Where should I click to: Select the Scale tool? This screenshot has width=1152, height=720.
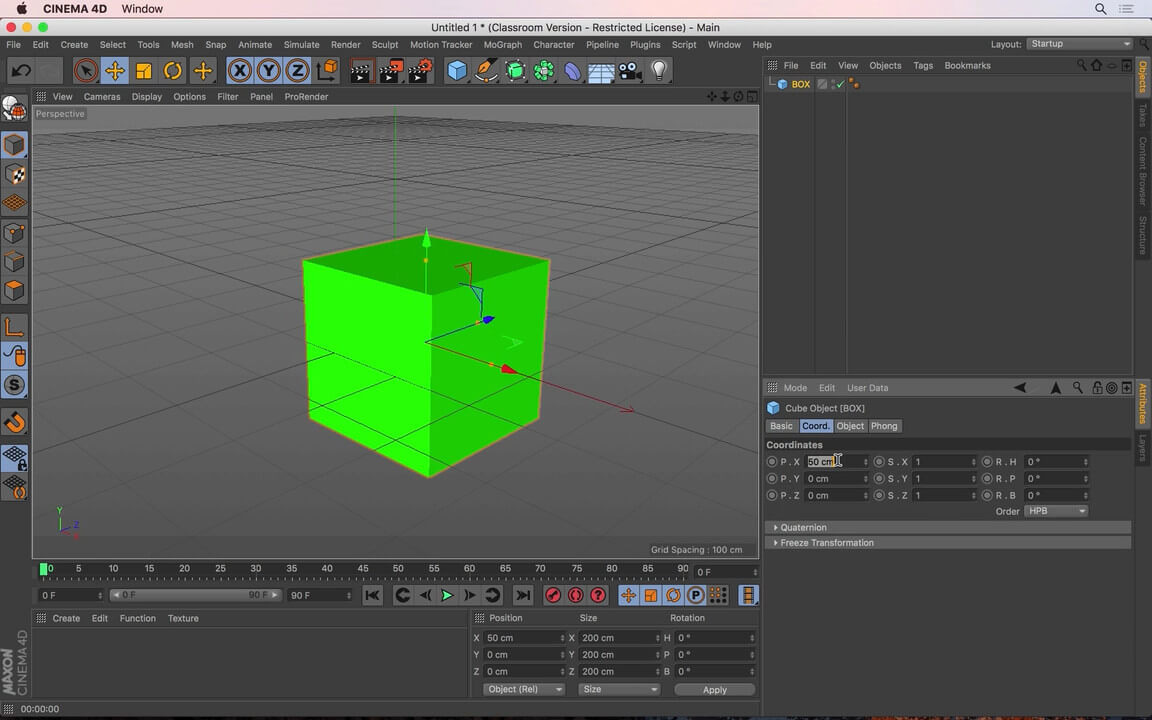141,71
